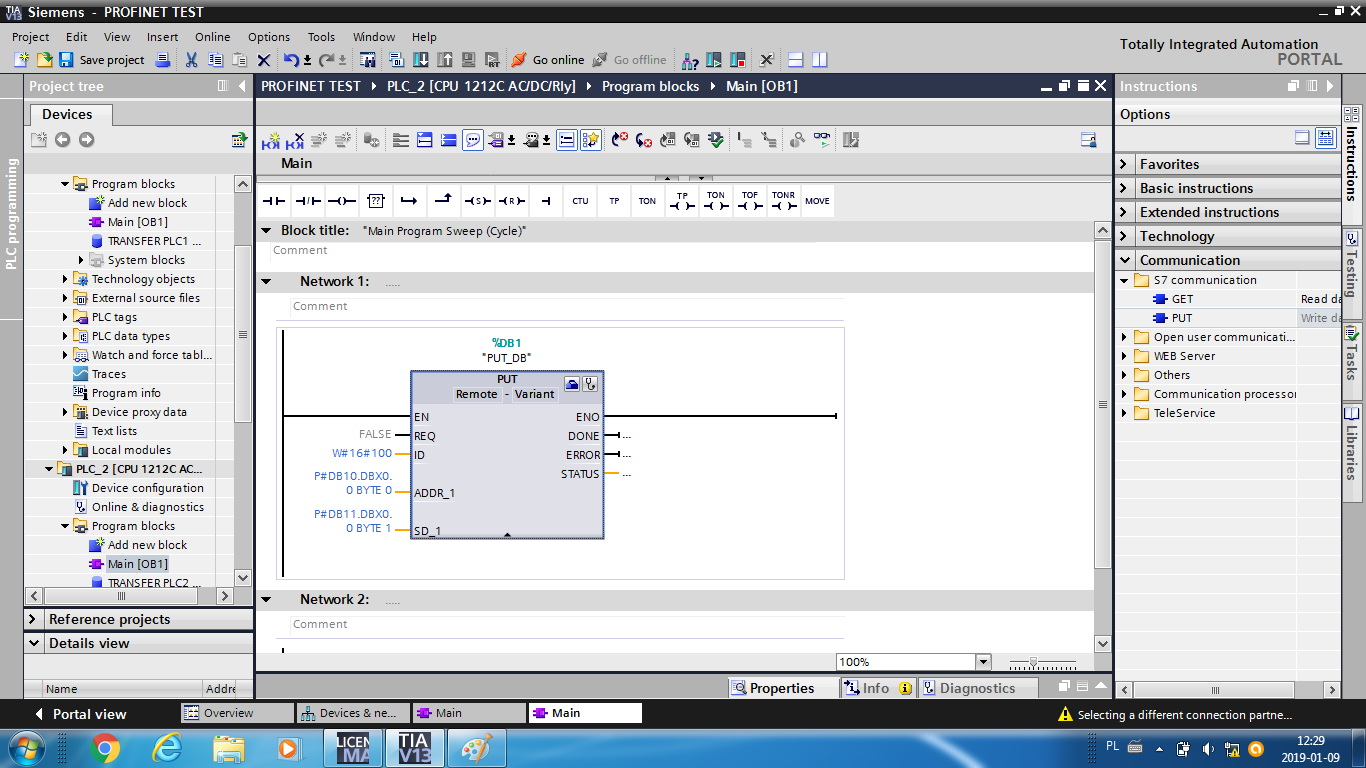
Task: Add a TONR timer coil
Action: click(x=783, y=201)
